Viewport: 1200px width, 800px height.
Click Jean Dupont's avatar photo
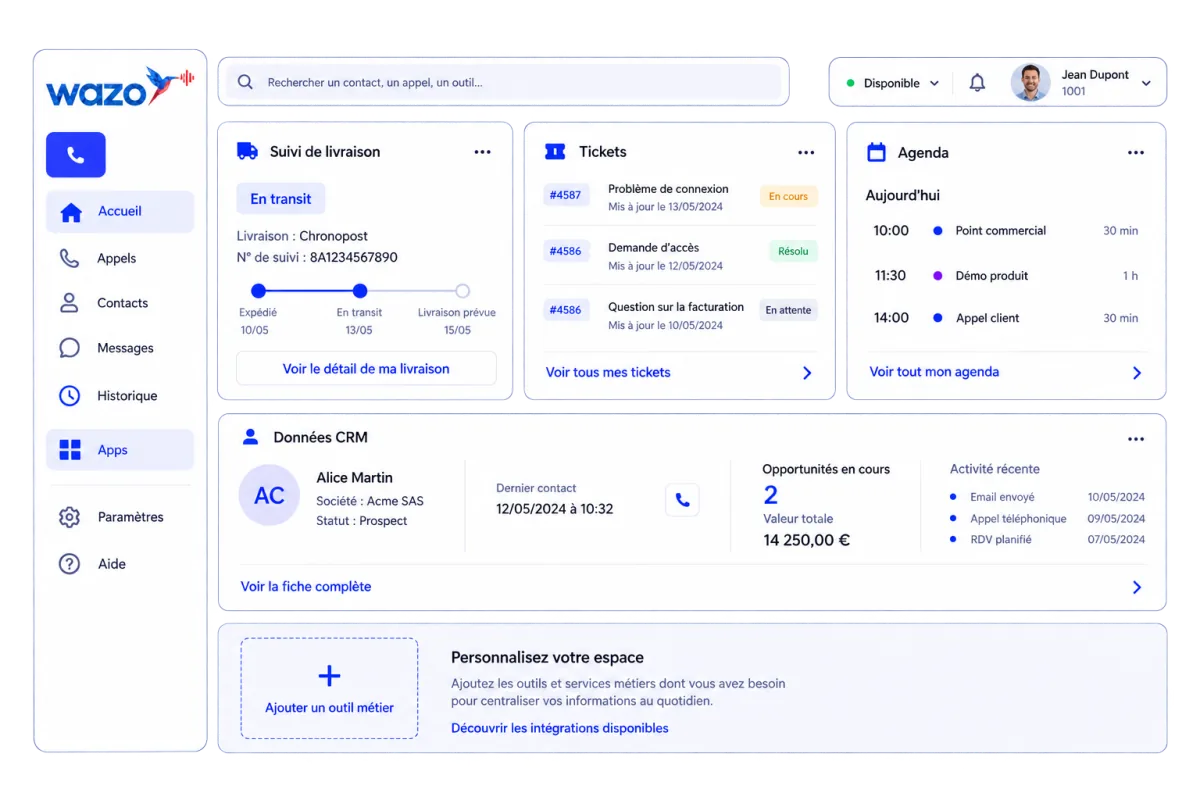[x=1030, y=83]
